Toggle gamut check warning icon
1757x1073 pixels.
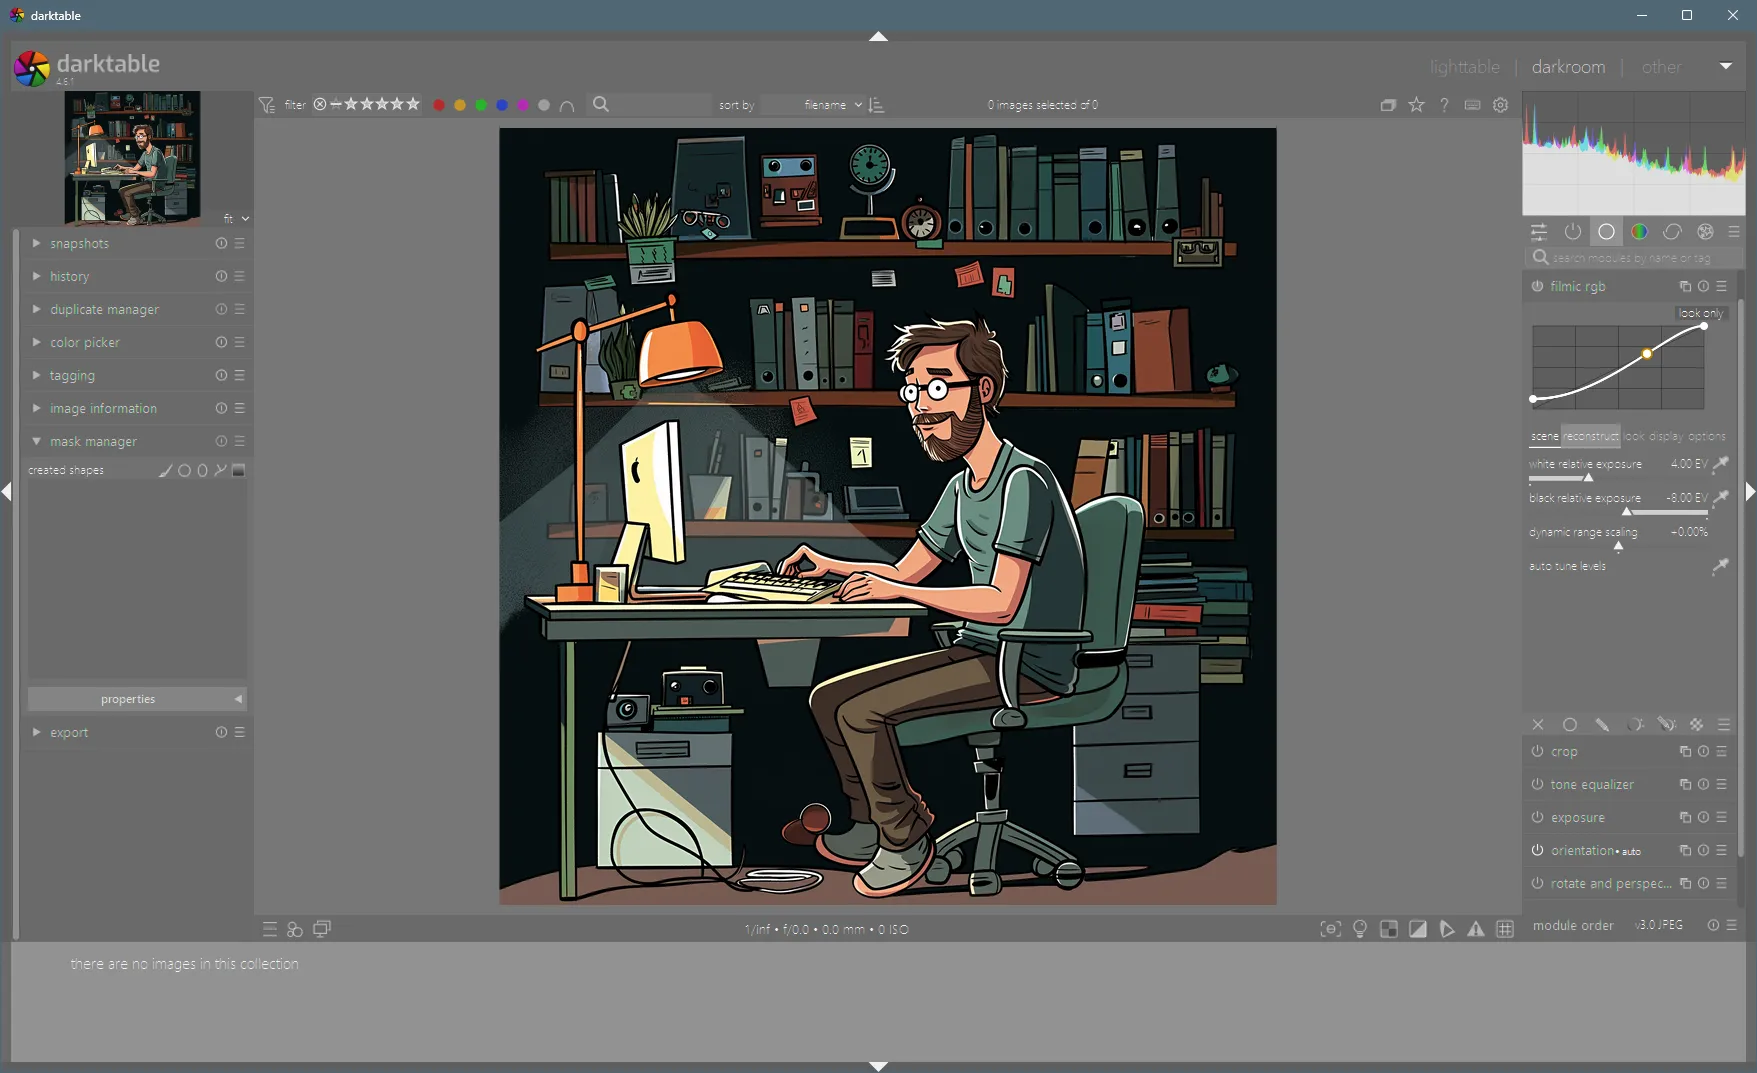[x=1476, y=929]
